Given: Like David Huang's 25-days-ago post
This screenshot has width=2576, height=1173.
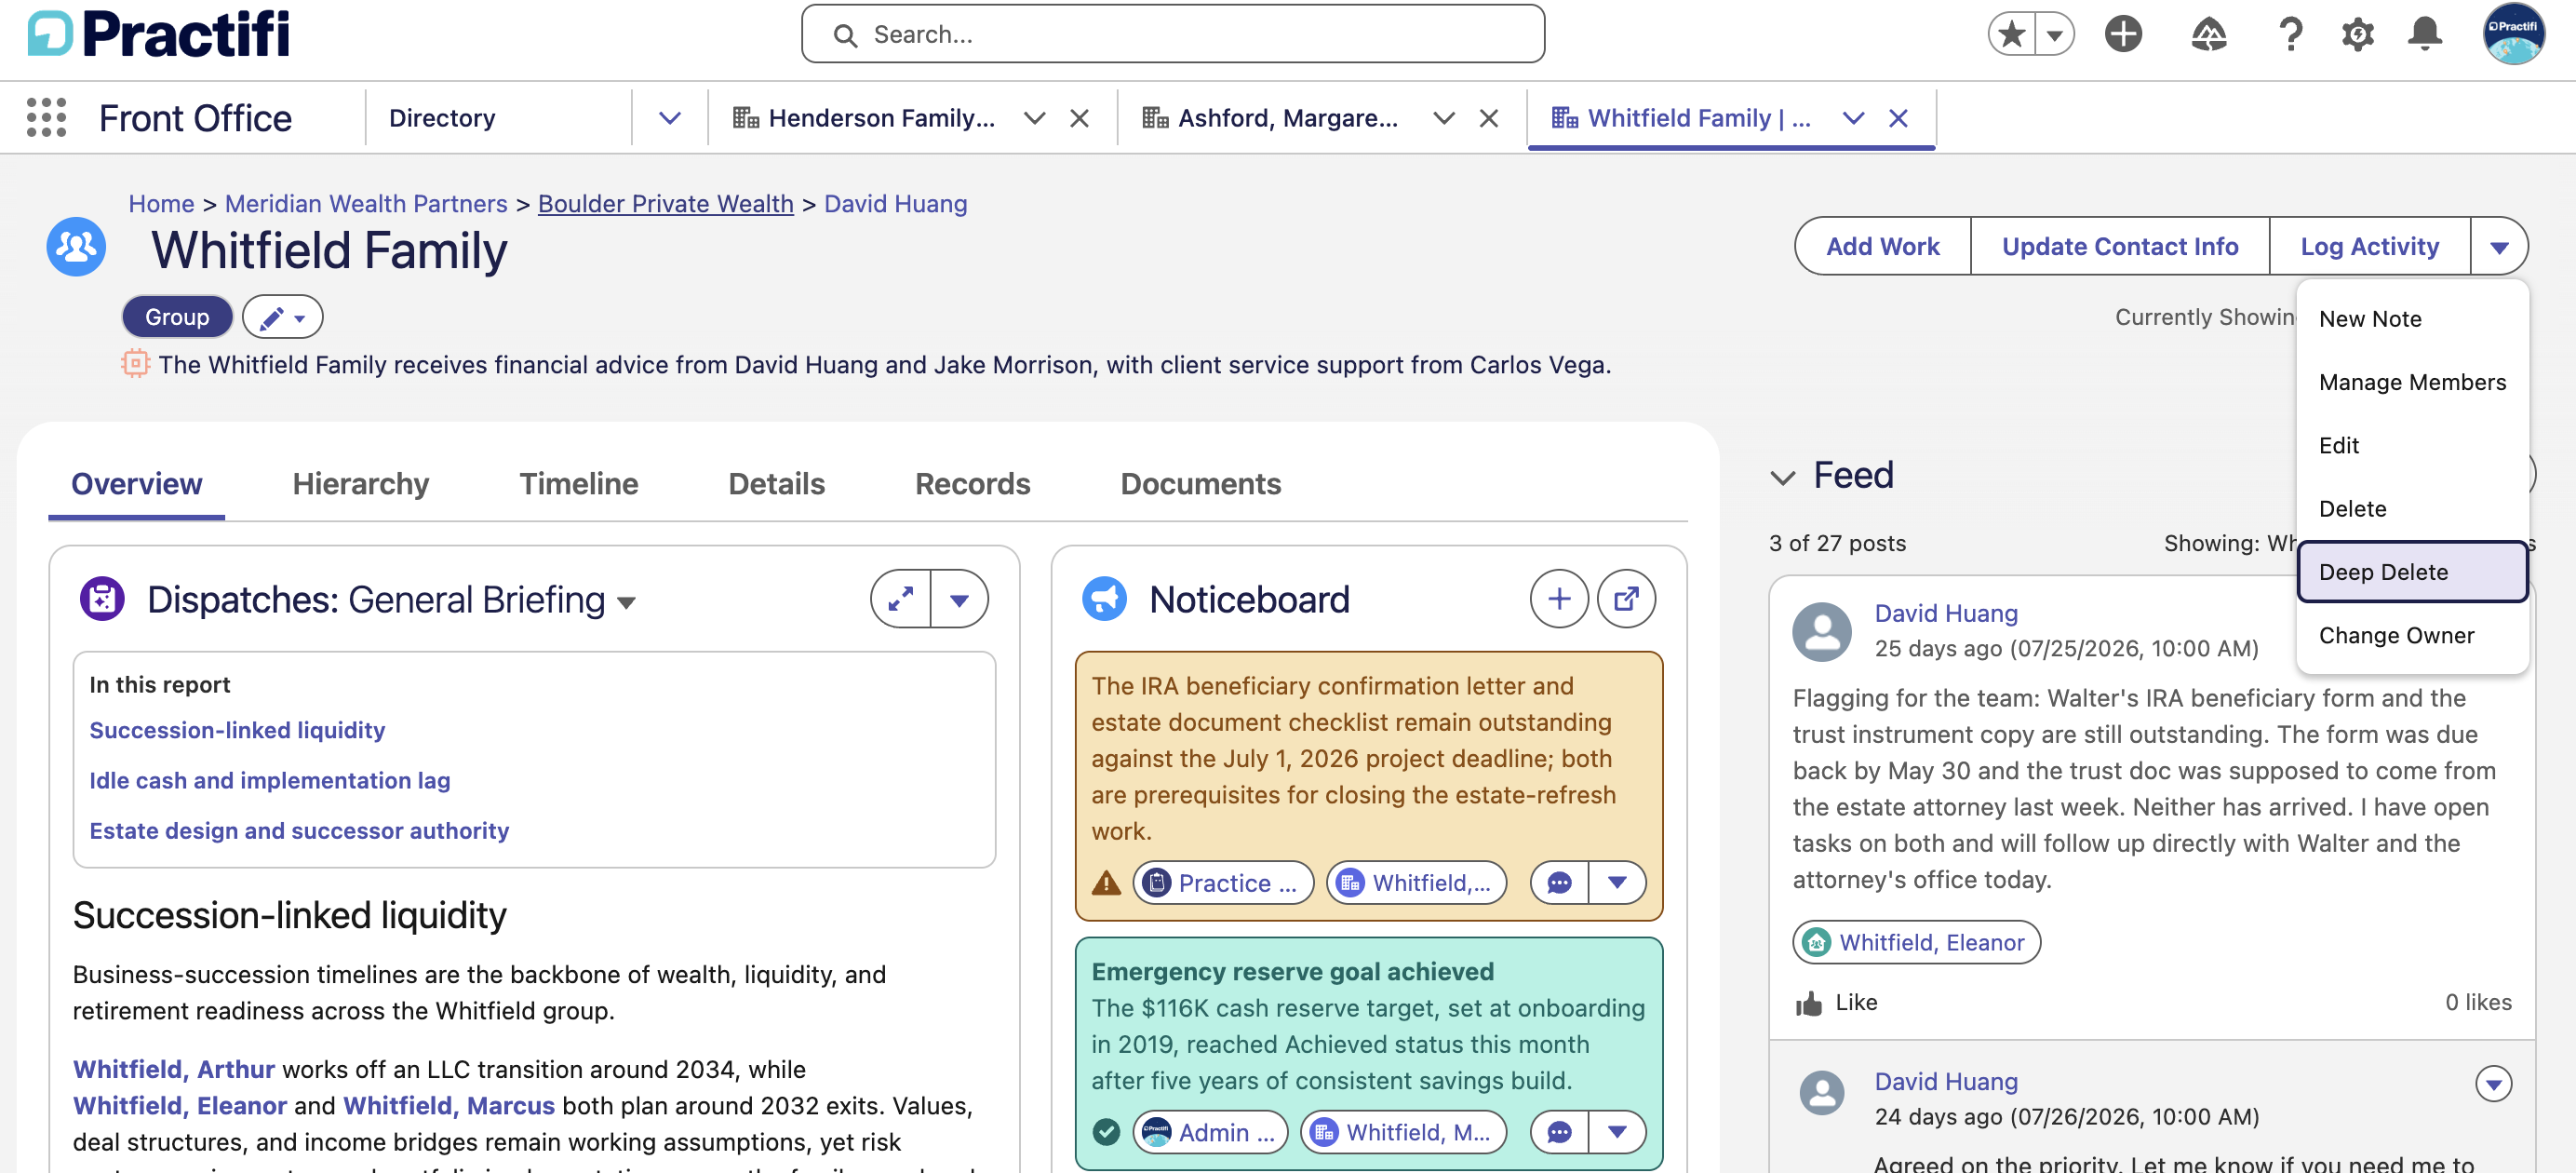Looking at the screenshot, I should click(1835, 1002).
